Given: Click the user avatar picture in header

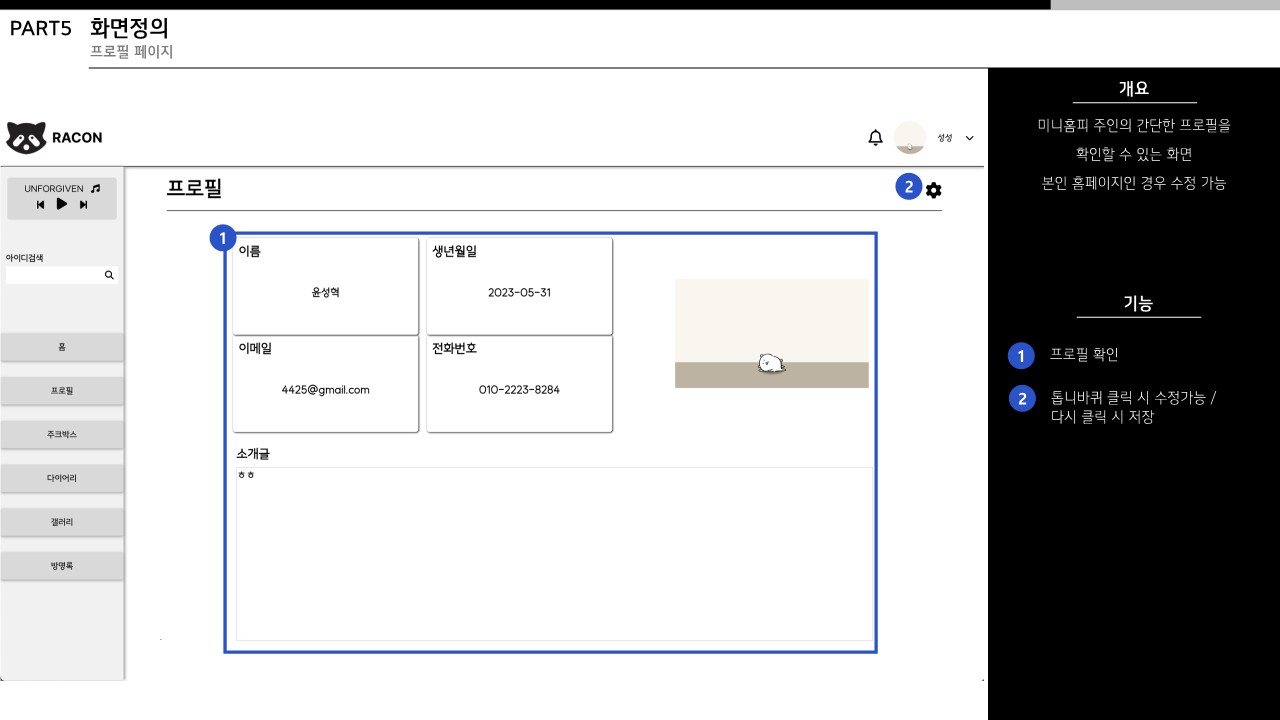Looking at the screenshot, I should 910,138.
